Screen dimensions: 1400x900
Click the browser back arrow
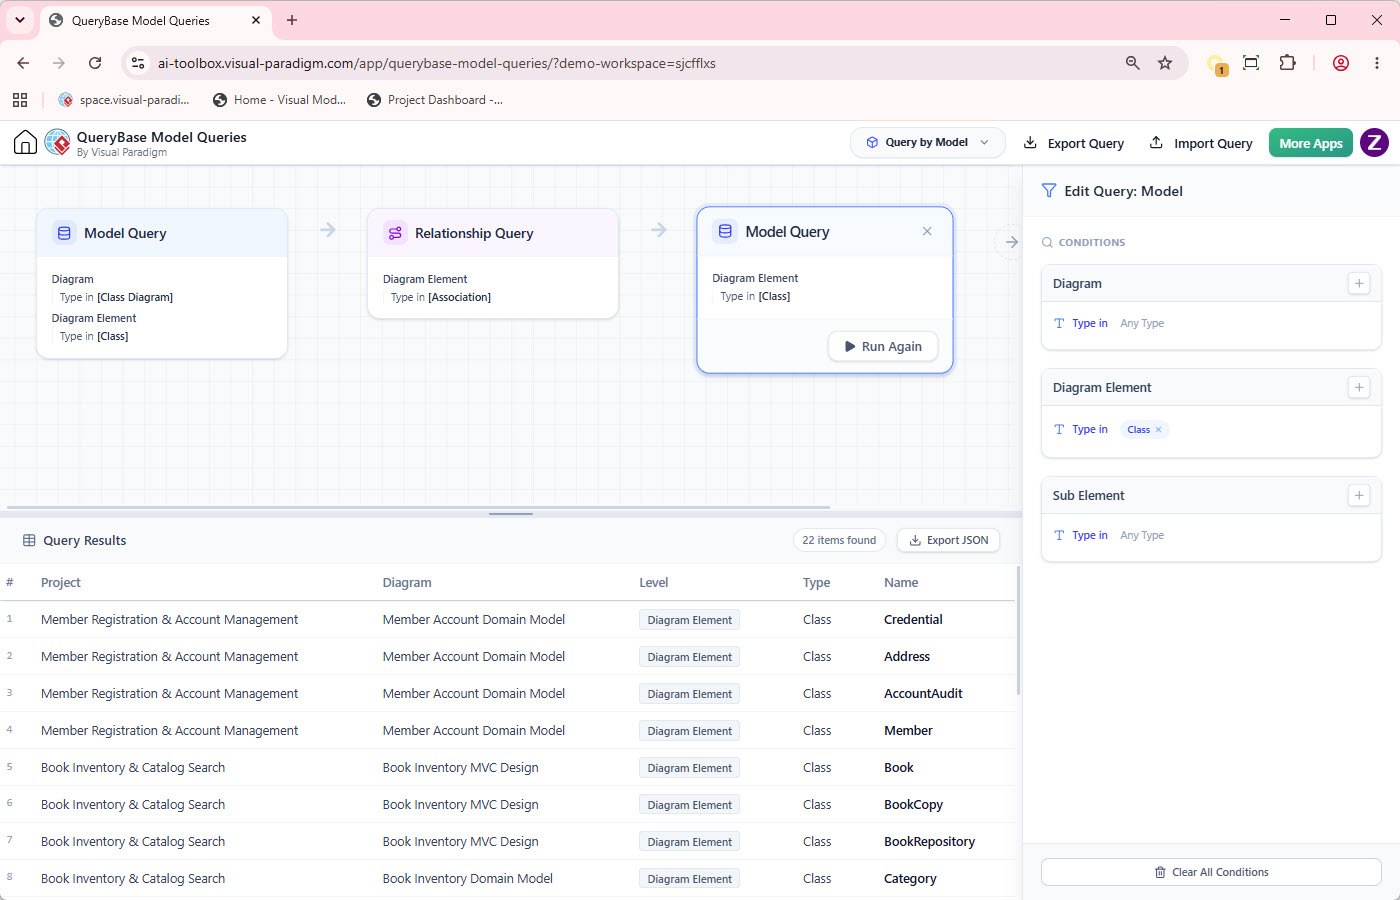coord(23,63)
